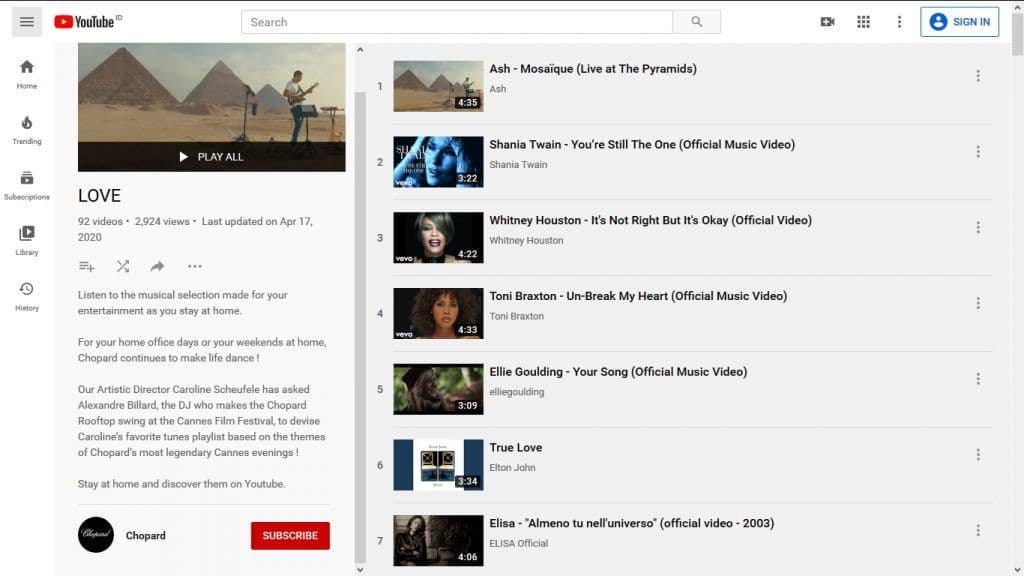Image resolution: width=1024 pixels, height=576 pixels.
Task: Click the search magnifier button
Action: point(697,22)
